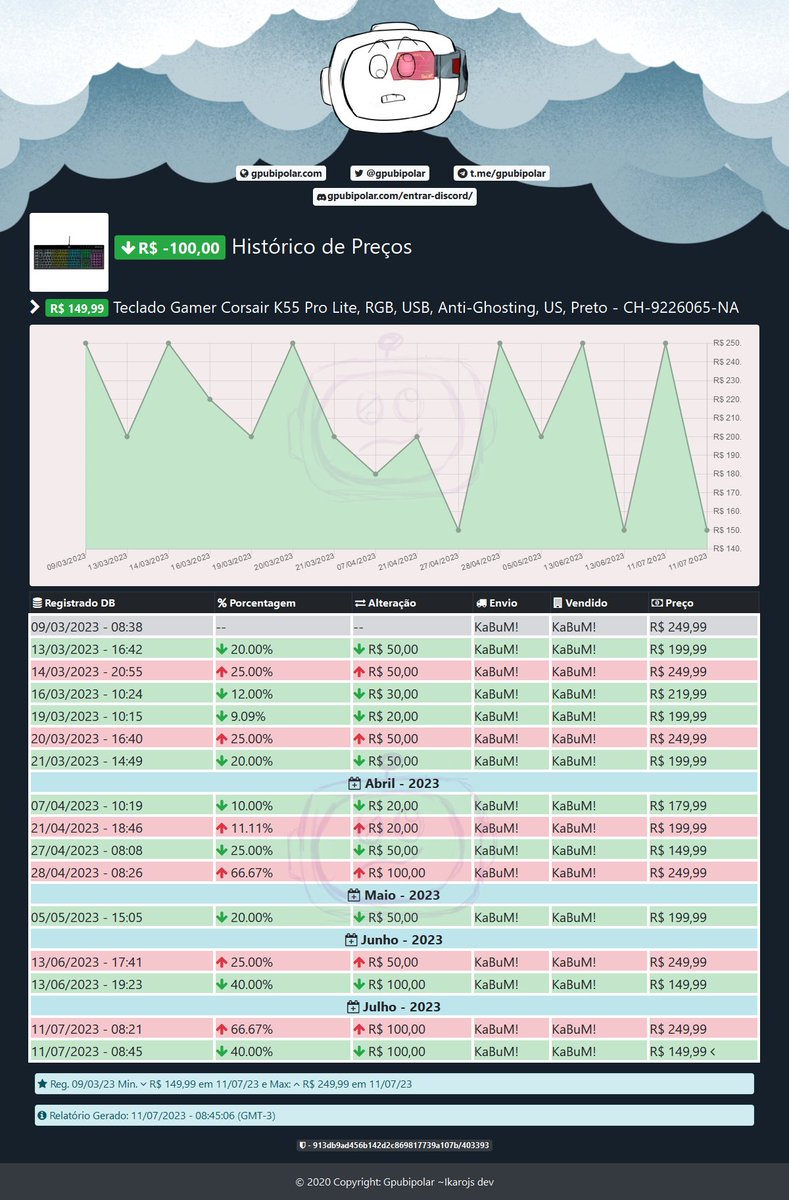Screen dimensions: 789x1200
Task: Click the 13/06/2023 - 19:23 date cell
Action: [x=121, y=985]
